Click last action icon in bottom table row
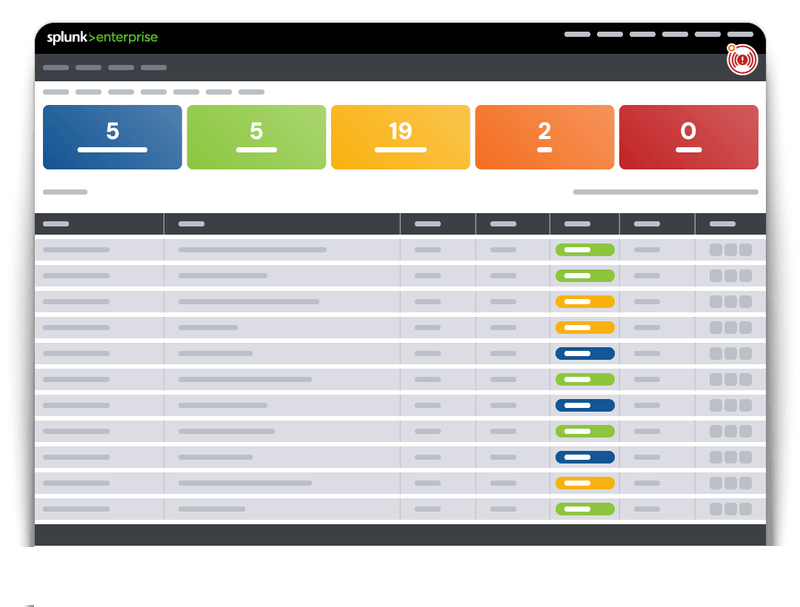Screen dimensions: 800x607 click(x=745, y=509)
